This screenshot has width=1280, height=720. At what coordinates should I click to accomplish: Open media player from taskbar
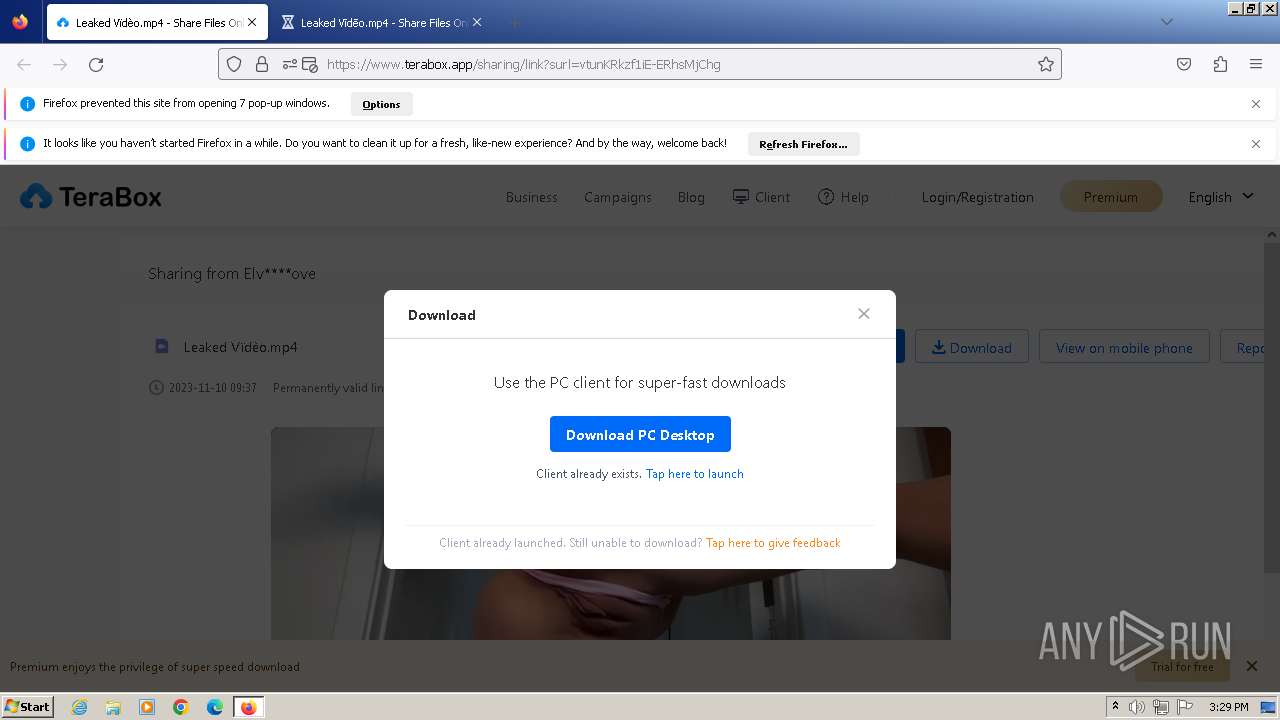(147, 707)
